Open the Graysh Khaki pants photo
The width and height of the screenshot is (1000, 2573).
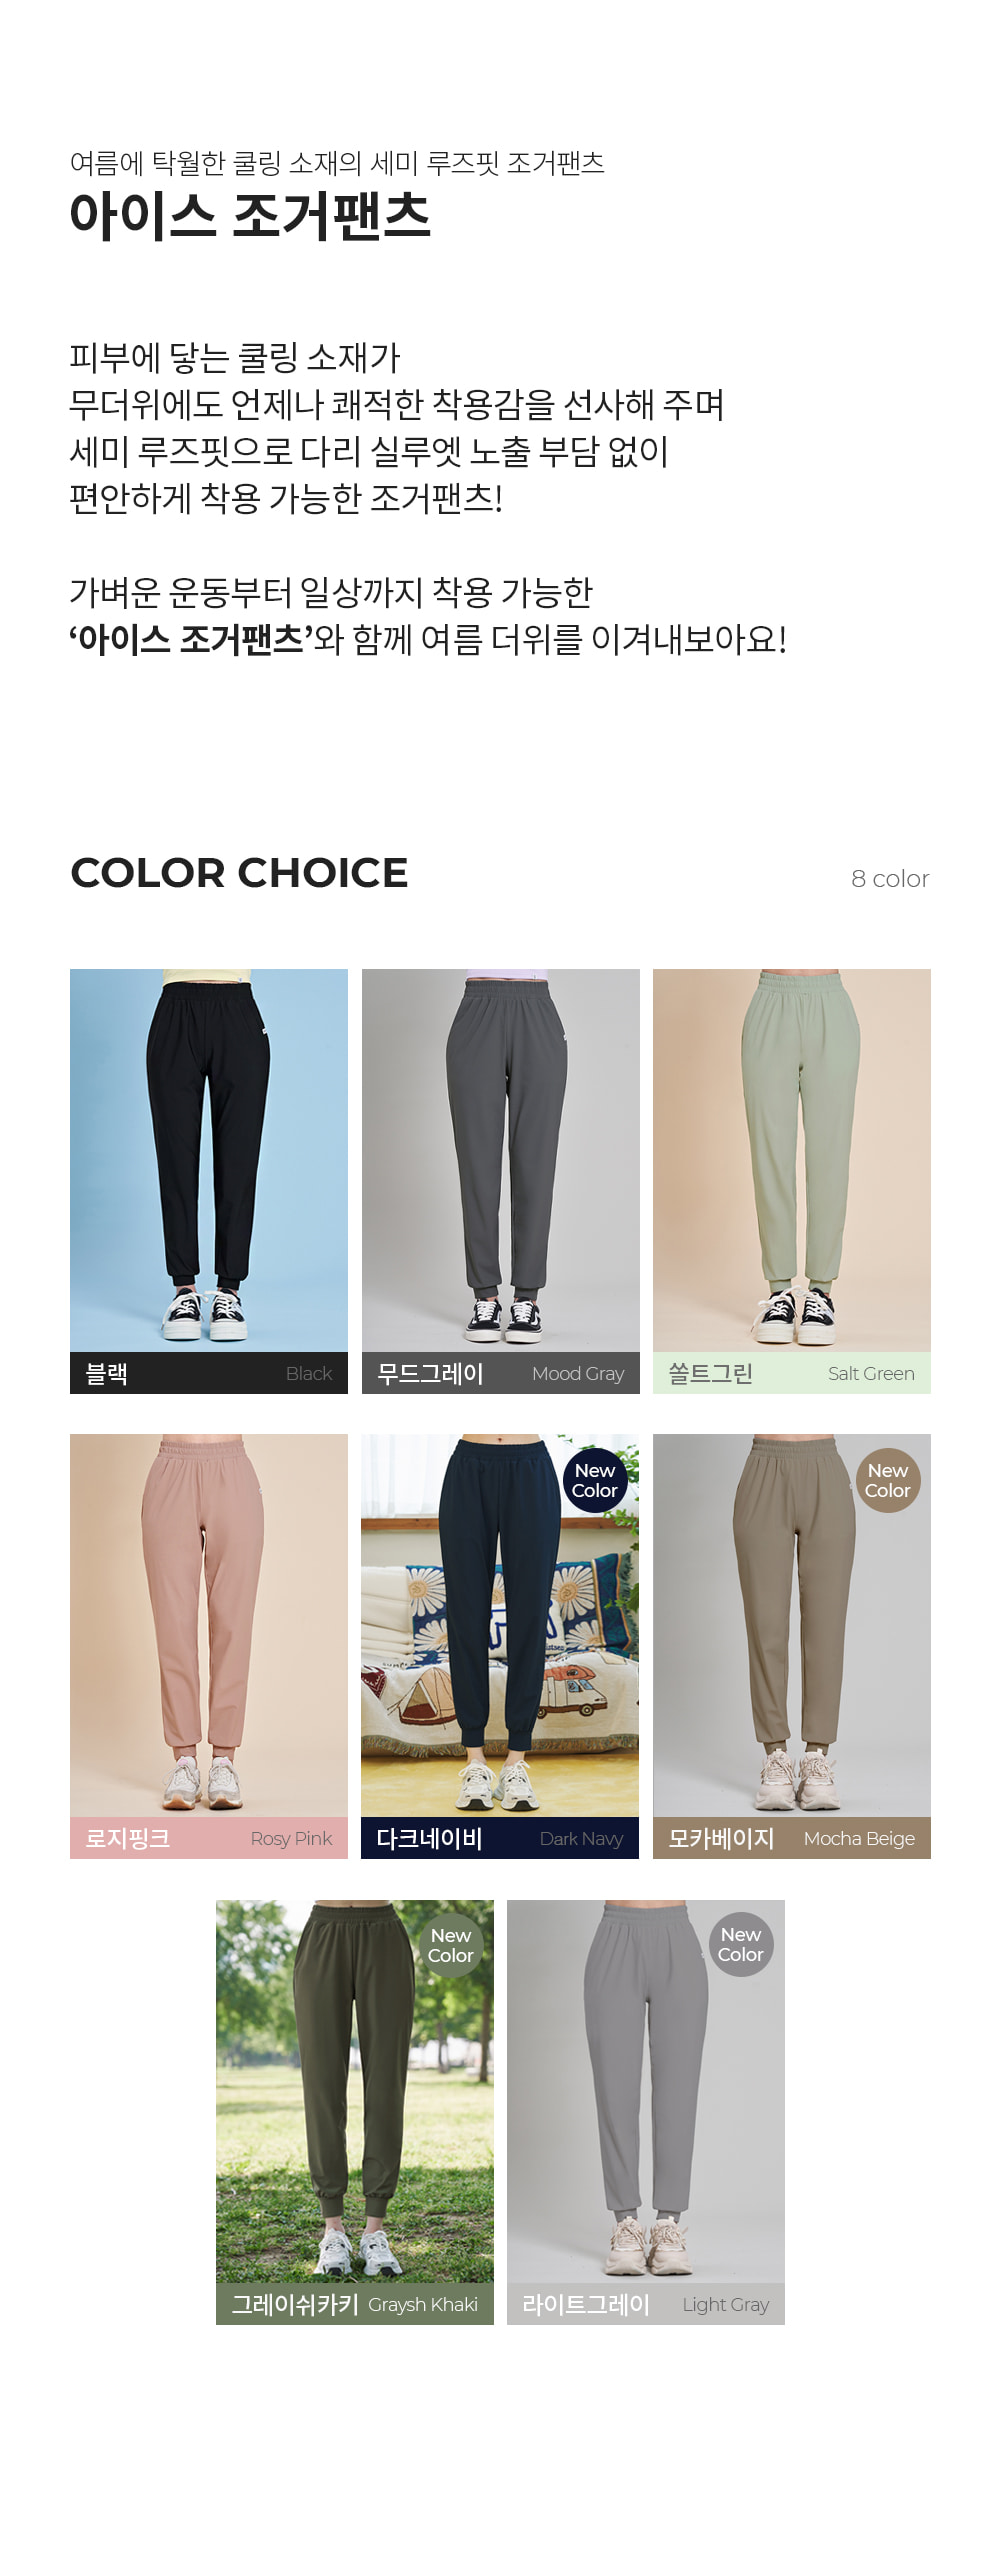[x=355, y=2091]
